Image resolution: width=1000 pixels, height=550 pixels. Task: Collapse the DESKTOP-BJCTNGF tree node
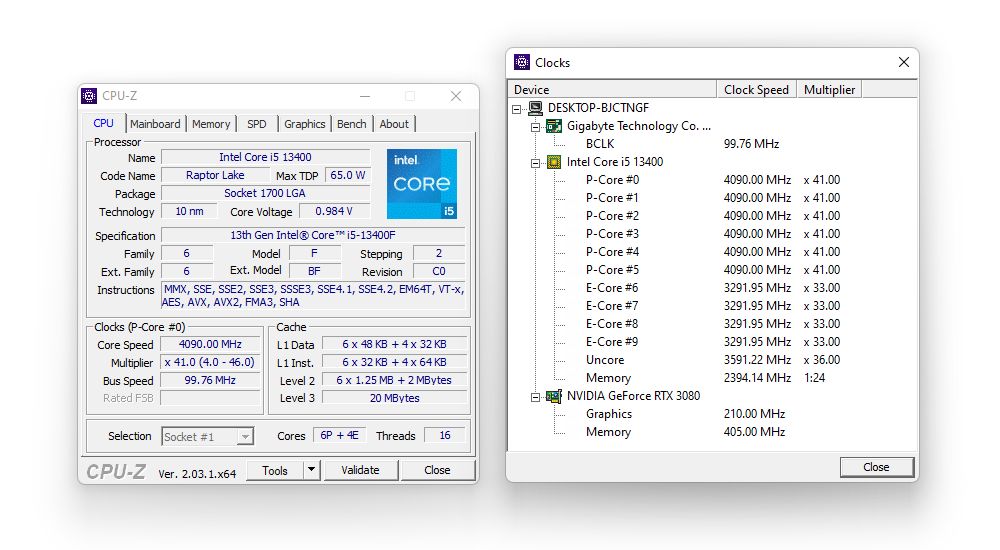pos(517,109)
